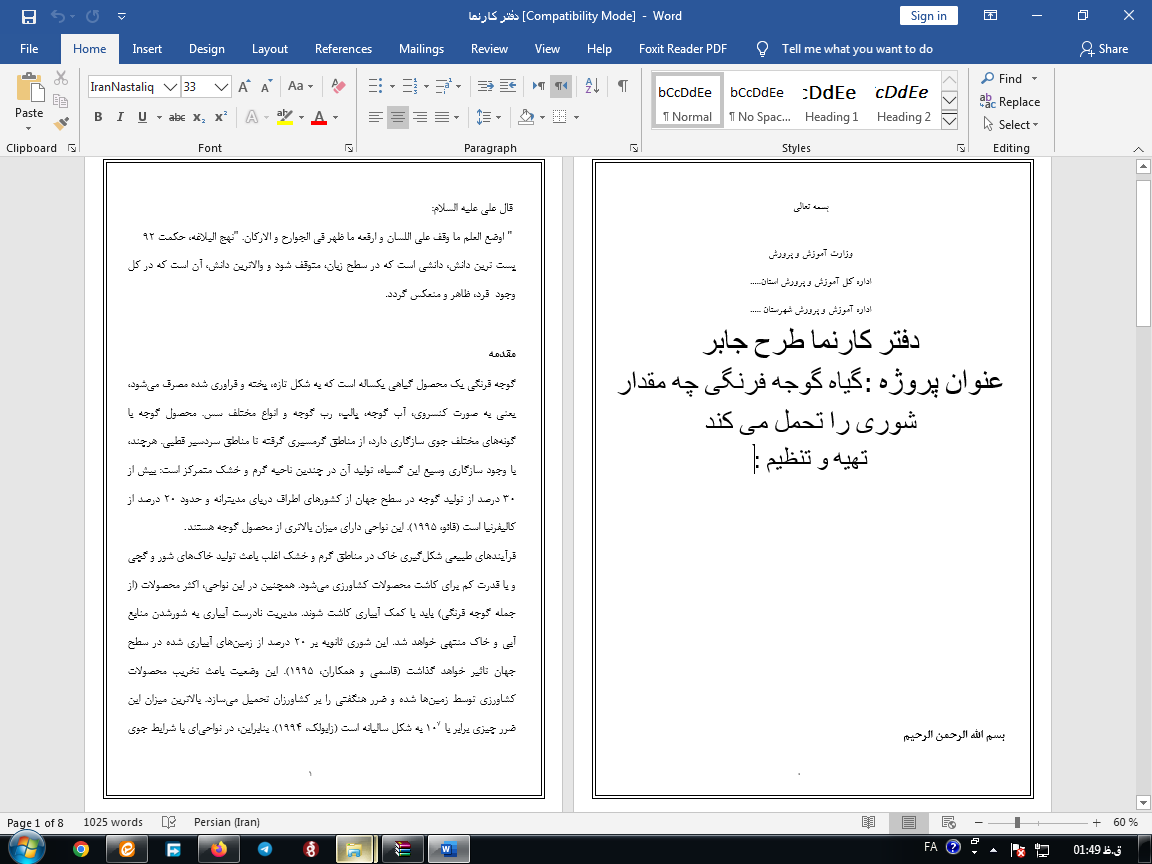This screenshot has height=864, width=1152.
Task: Click the Format Painter brush icon
Action: (61, 124)
